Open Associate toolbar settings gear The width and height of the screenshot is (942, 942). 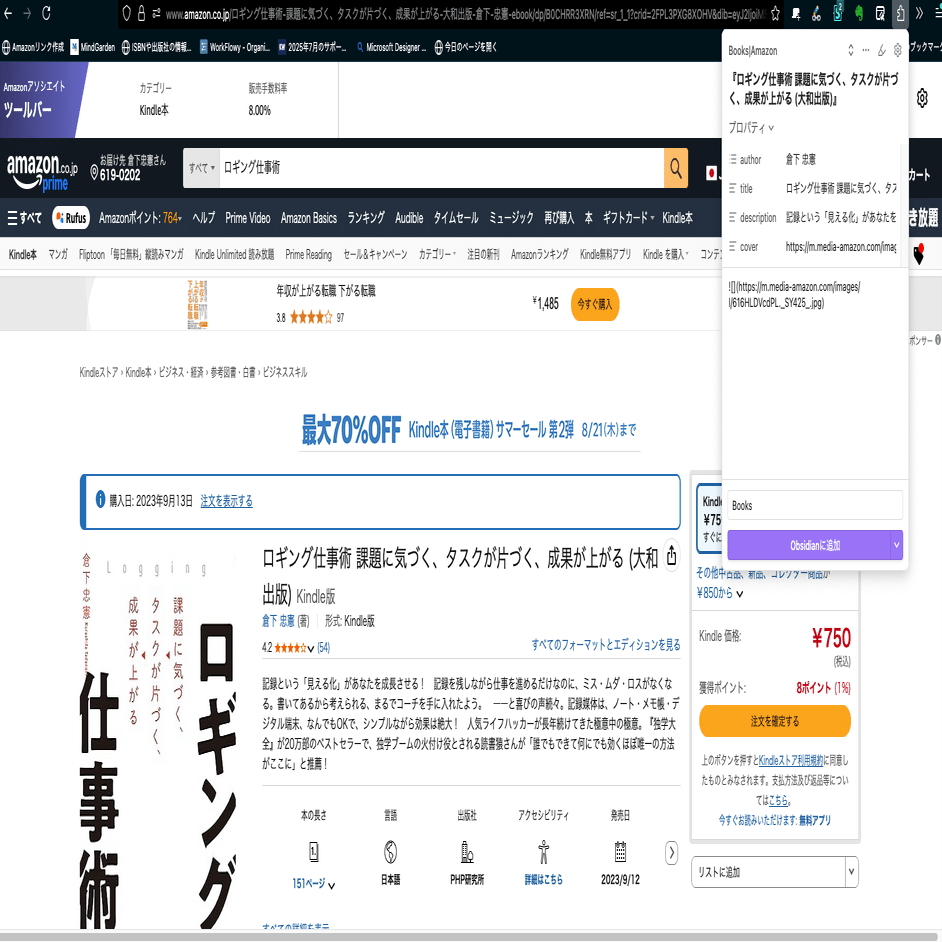point(922,98)
